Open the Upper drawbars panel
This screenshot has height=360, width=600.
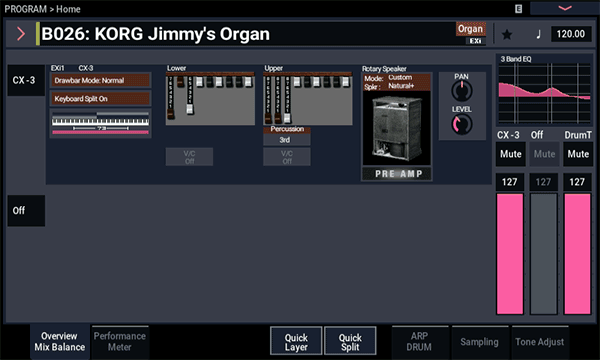308,98
